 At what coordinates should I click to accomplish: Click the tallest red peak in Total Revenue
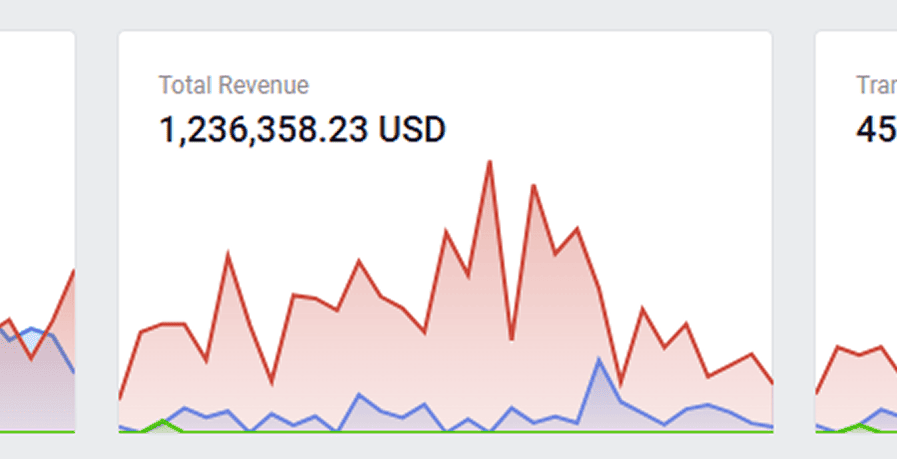click(x=490, y=162)
